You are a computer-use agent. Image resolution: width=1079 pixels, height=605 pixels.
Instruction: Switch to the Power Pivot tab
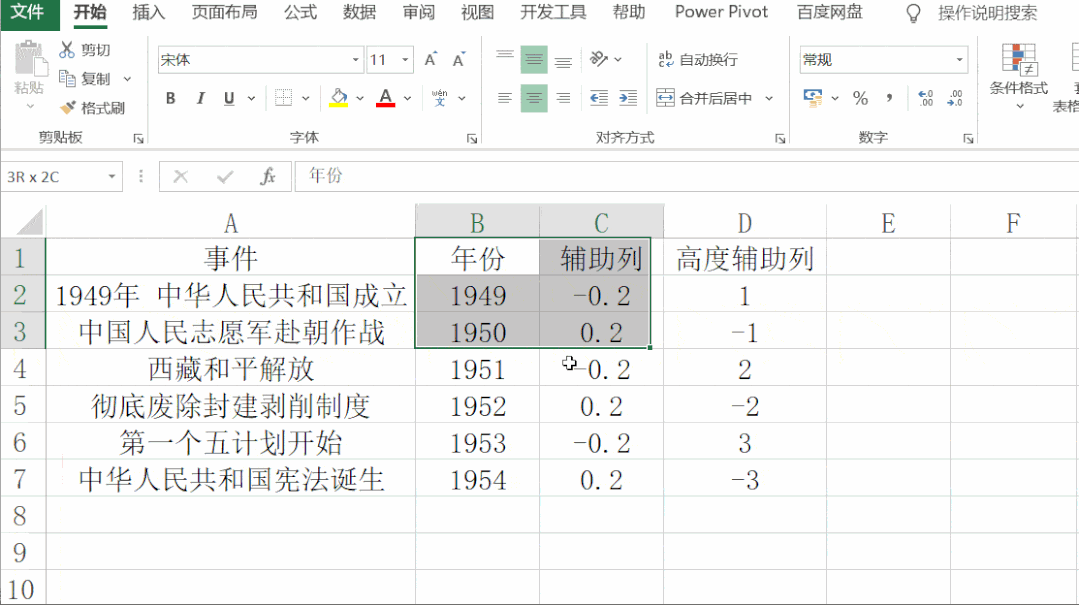pyautogui.click(x=721, y=13)
